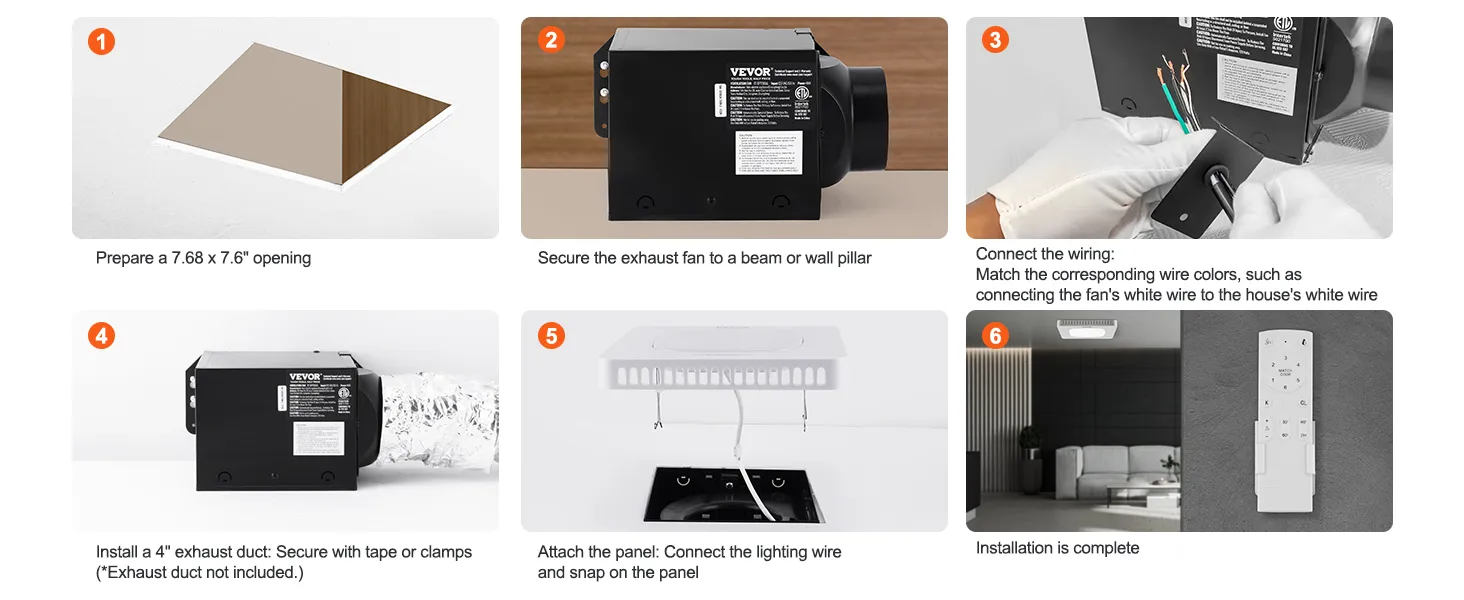Screen dimensions: 1464x600
Task: Click the VEVOR logo on step 4 fan
Action: tap(305, 378)
